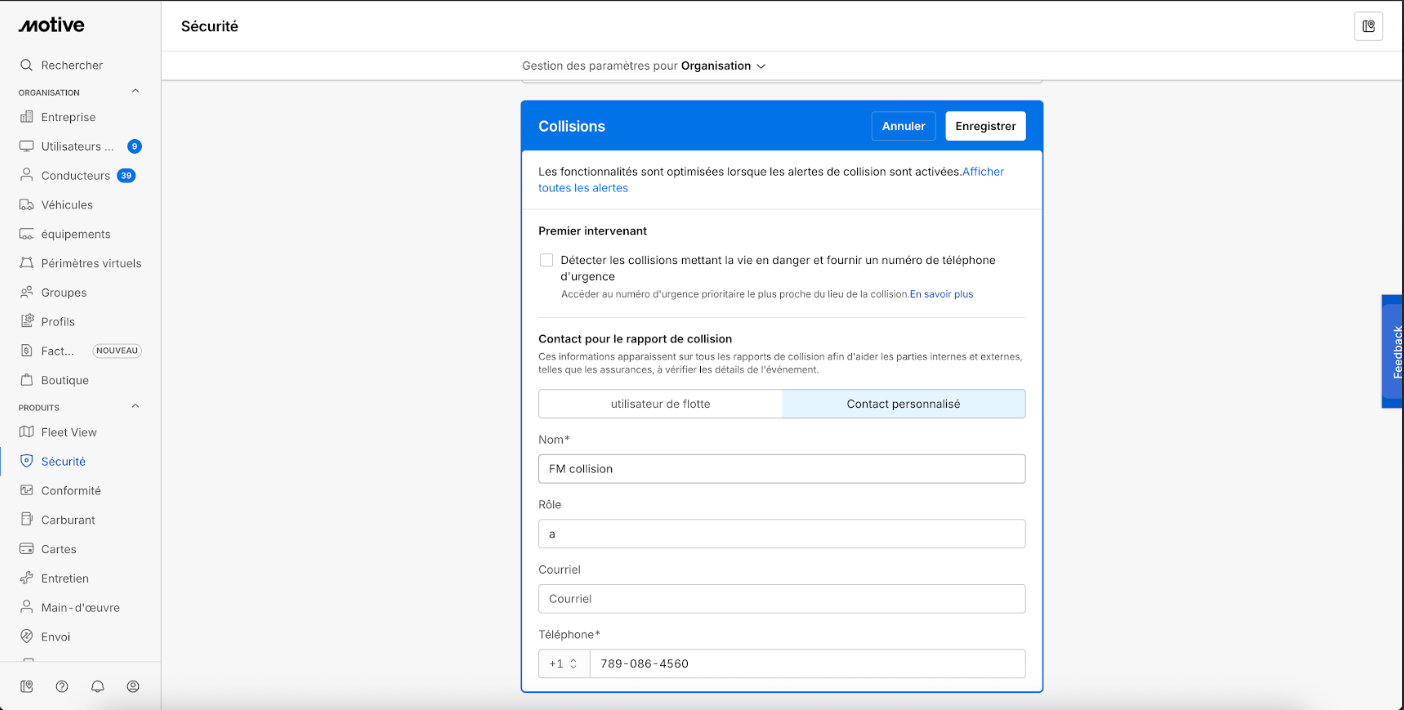Enable life-threatening collision detection checkbox

click(547, 260)
